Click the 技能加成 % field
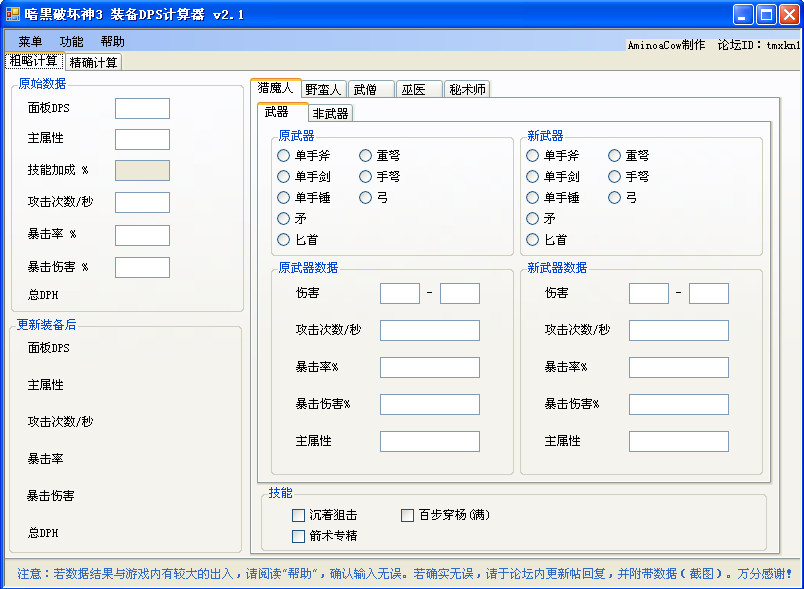This screenshot has width=804, height=589. (x=142, y=171)
